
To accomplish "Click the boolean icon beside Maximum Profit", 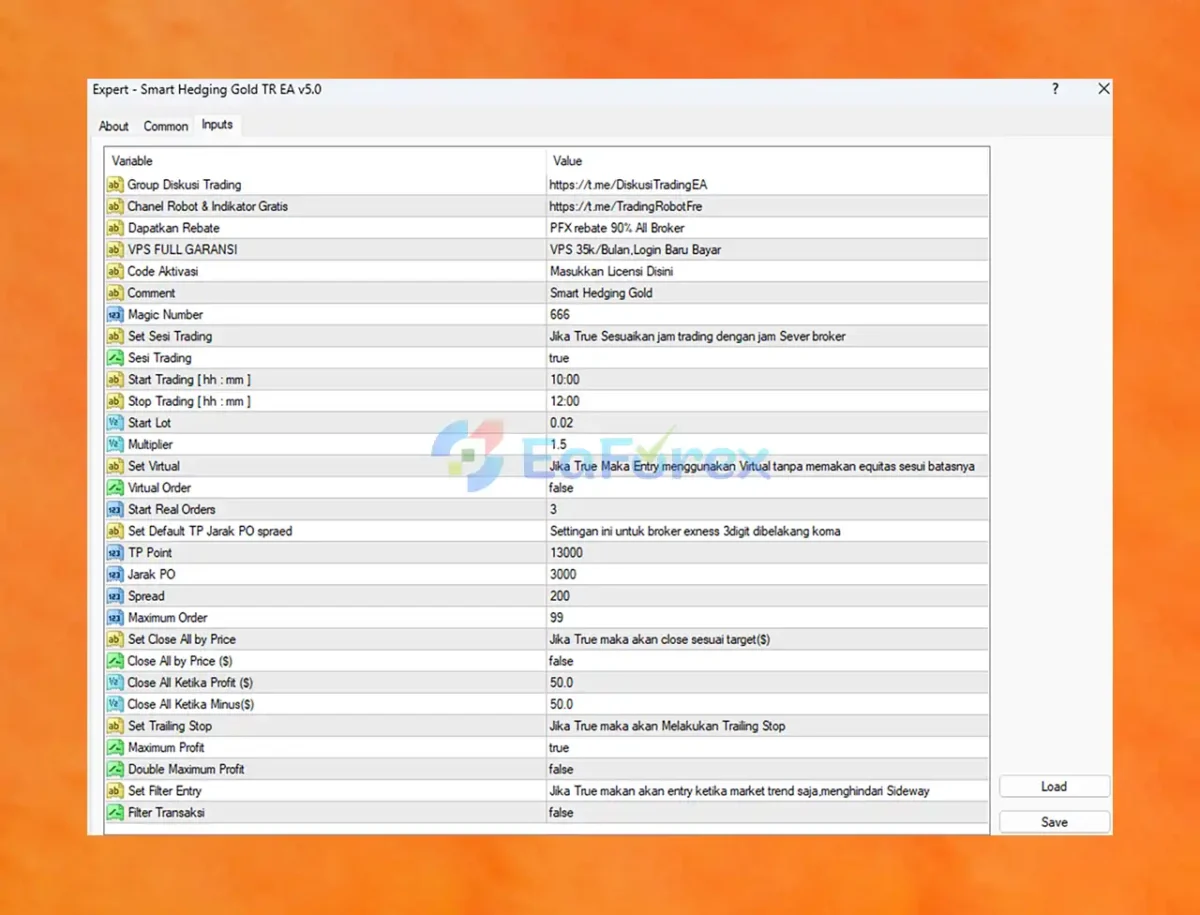I will (114, 748).
